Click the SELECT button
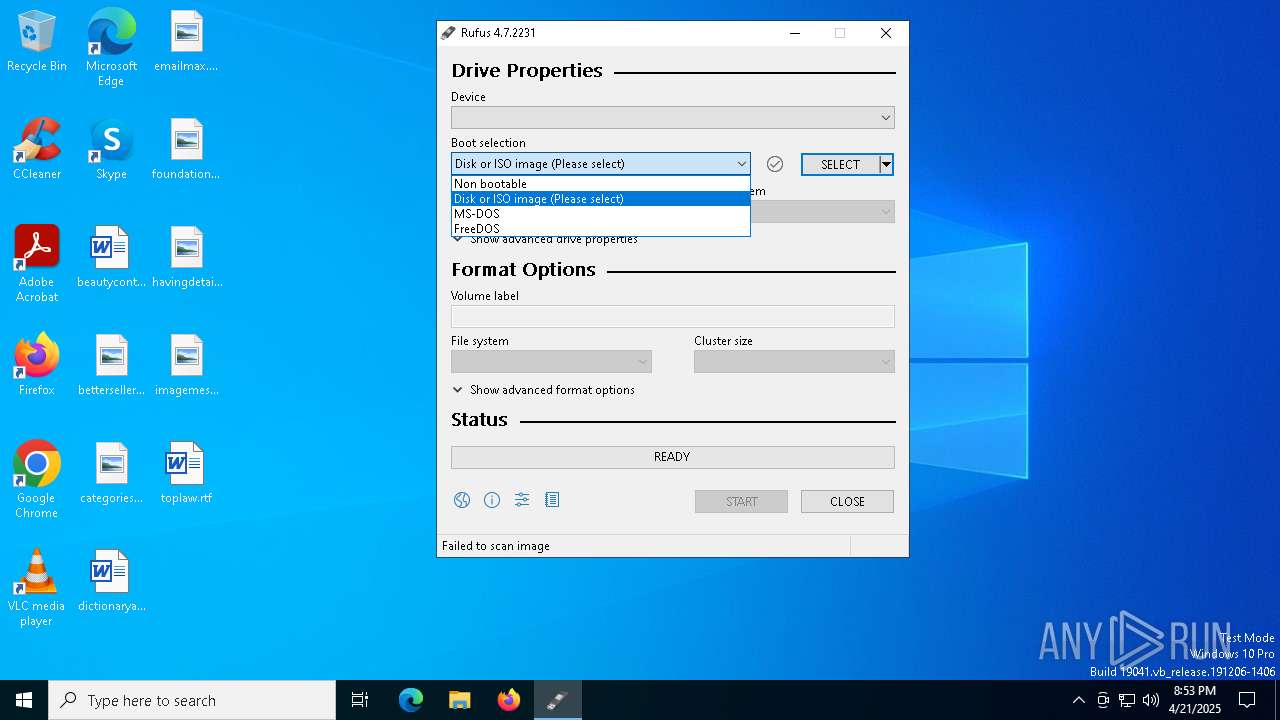Viewport: 1280px width, 720px height. click(x=840, y=164)
